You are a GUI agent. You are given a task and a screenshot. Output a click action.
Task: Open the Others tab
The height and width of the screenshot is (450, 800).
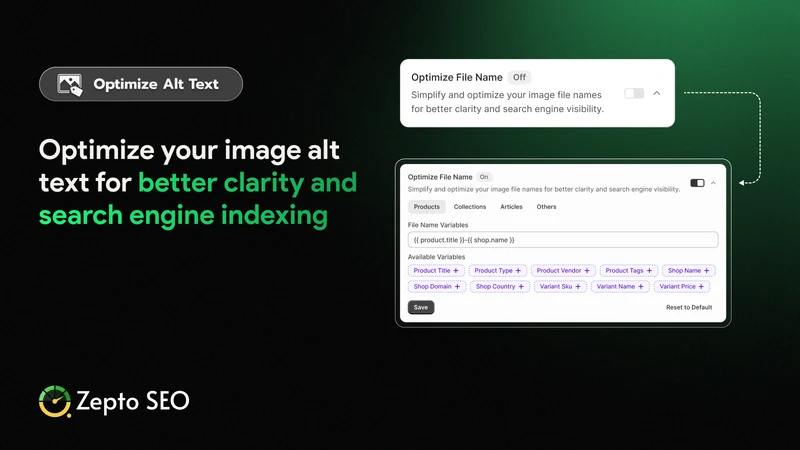coord(546,207)
